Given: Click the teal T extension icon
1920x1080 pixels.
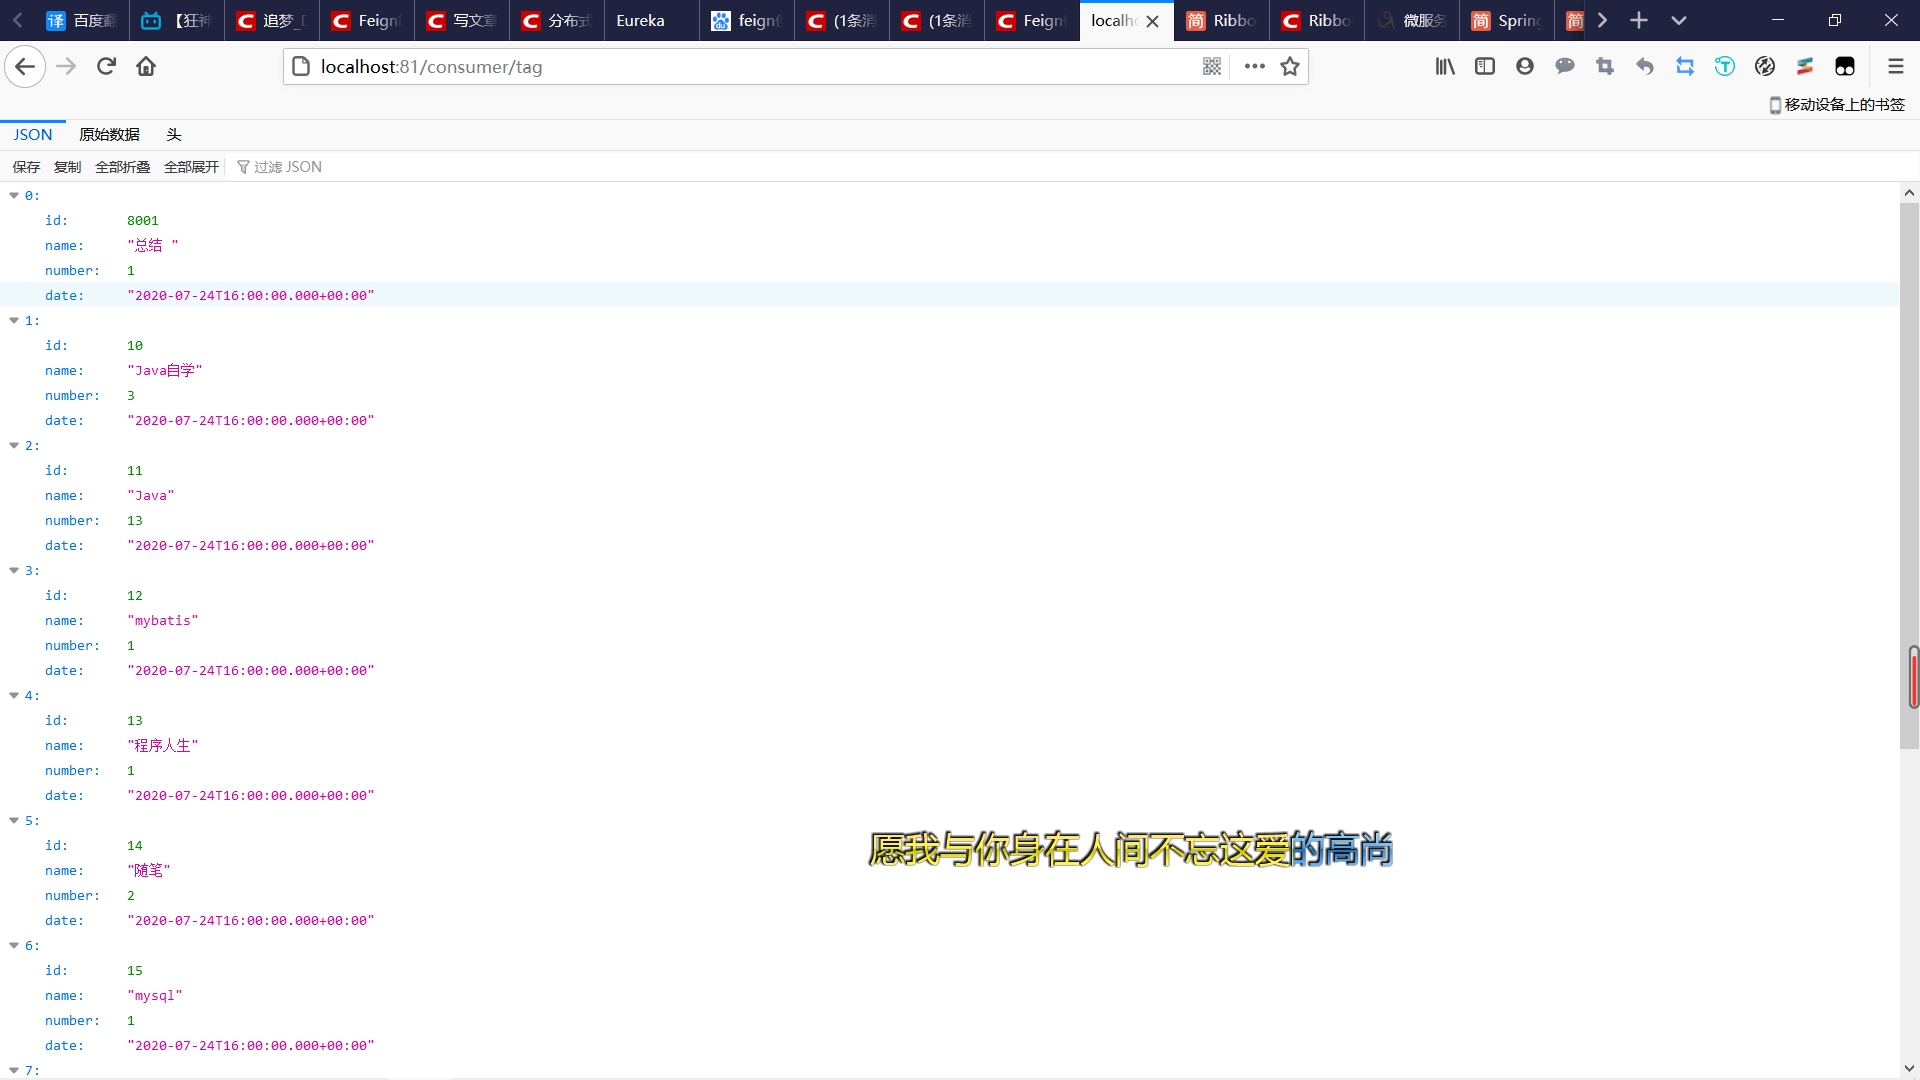Looking at the screenshot, I should click(1725, 66).
